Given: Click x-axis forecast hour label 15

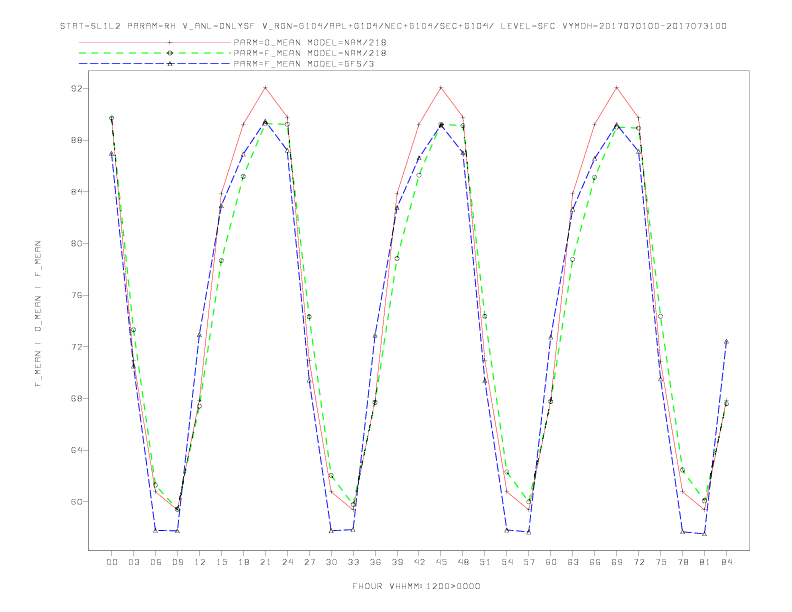Looking at the screenshot, I should [221, 562].
